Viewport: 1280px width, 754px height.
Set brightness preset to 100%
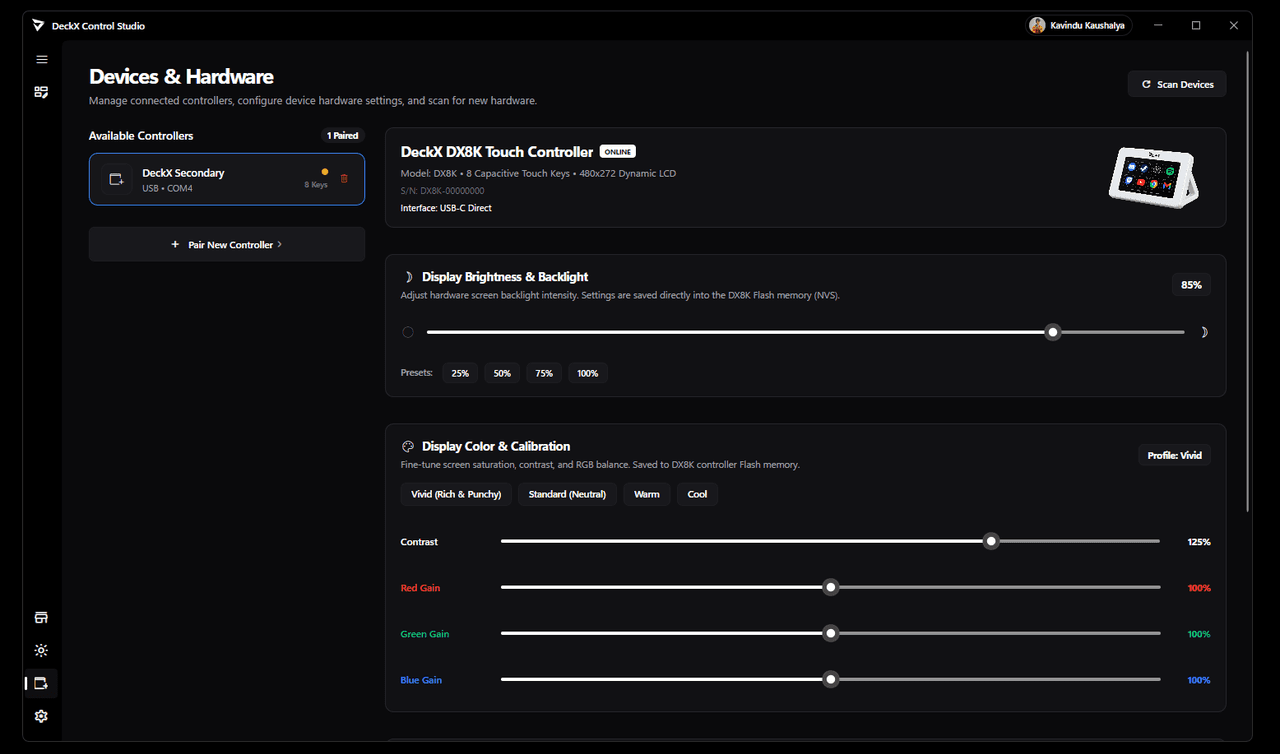coord(588,373)
